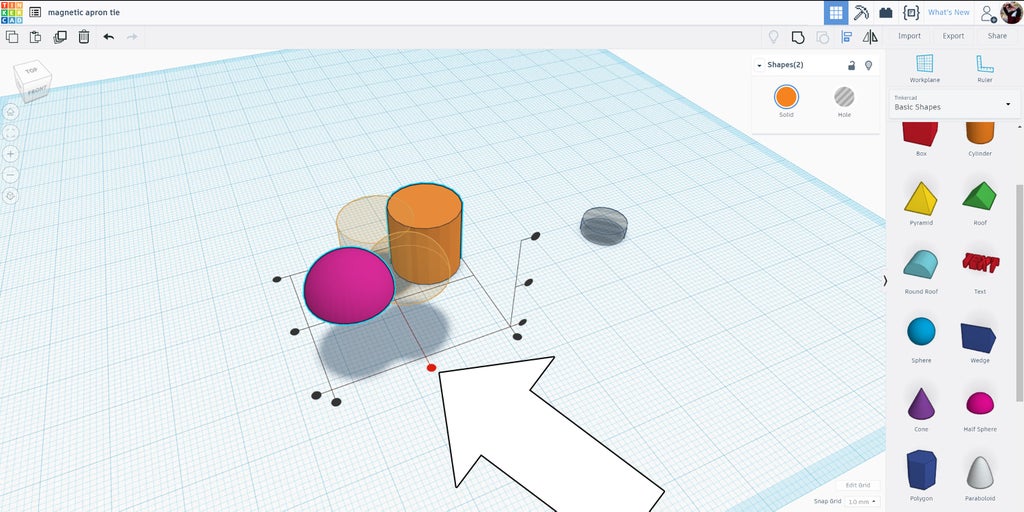Viewport: 1024px width, 512px height.
Task: Toggle hide selected shapes lightbulb
Action: click(869, 65)
